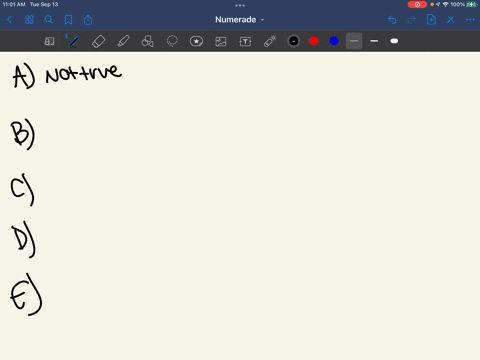This screenshot has height=360, width=480.
Task: Tap the battery status indicator
Action: click(471, 4)
